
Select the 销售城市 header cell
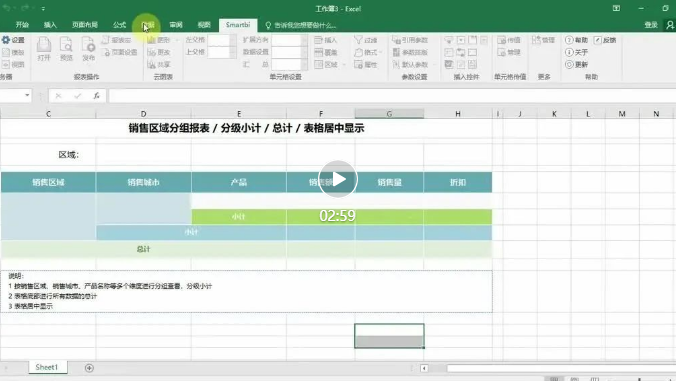[x=144, y=182]
